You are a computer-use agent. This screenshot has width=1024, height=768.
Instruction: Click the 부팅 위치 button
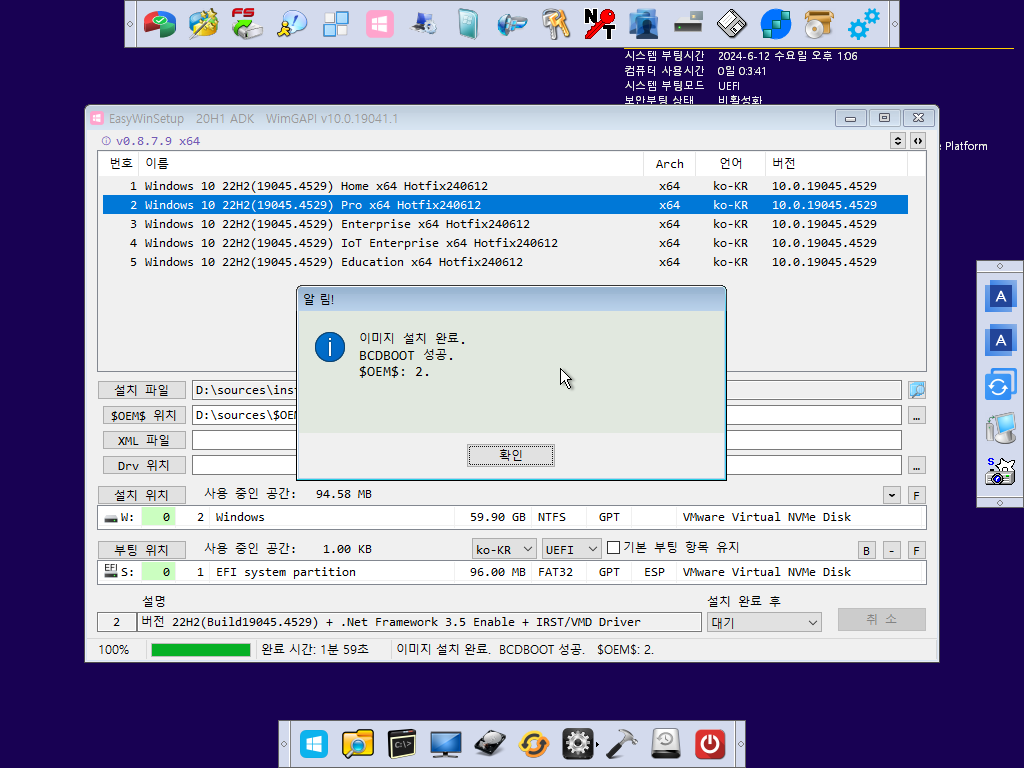[x=142, y=550]
